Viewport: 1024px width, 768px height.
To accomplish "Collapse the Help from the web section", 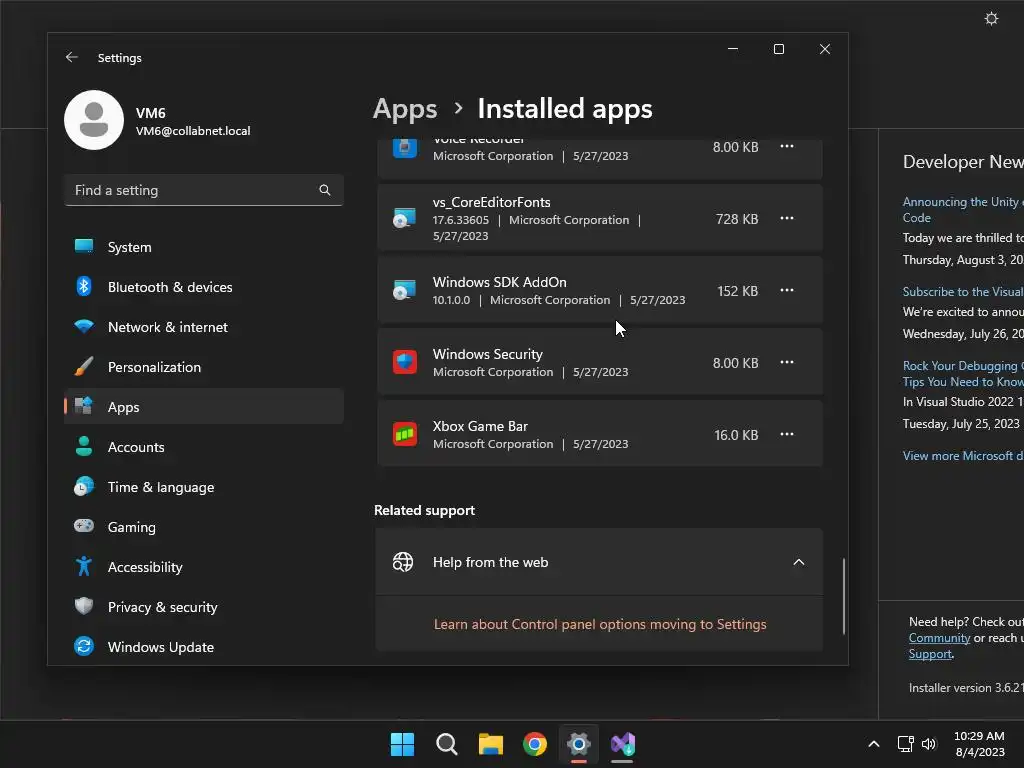I will click(799, 562).
